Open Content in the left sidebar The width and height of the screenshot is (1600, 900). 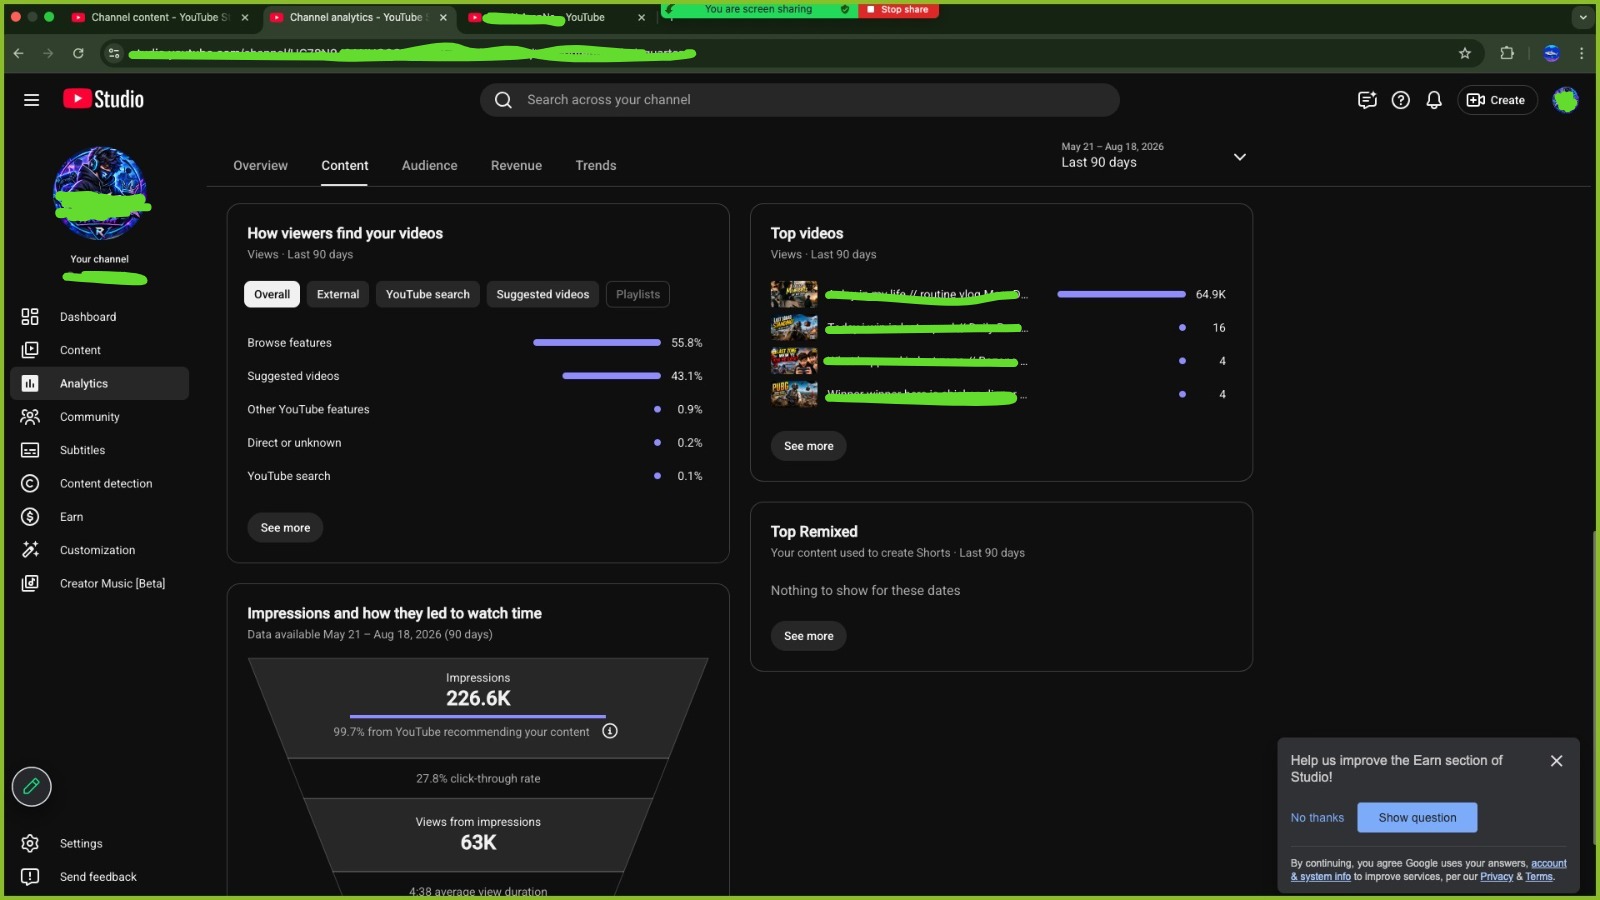pyautogui.click(x=99, y=350)
